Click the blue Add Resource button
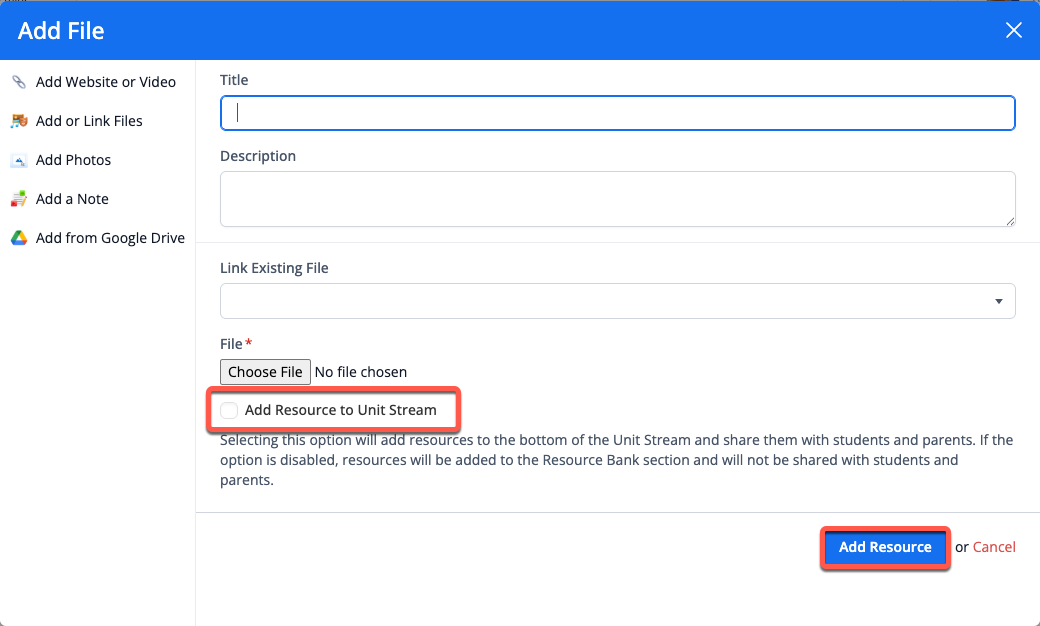The image size is (1040, 626). tap(885, 547)
